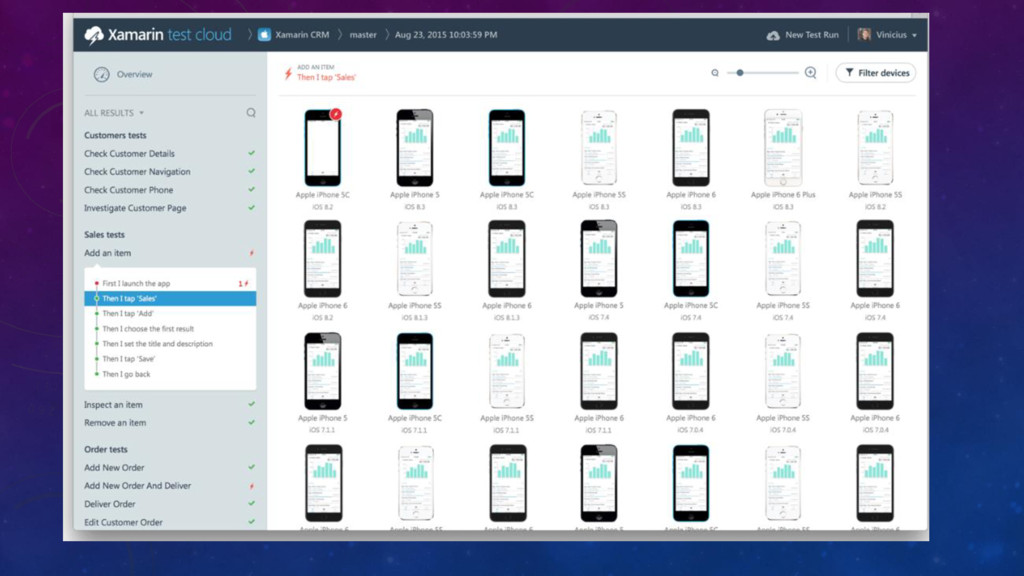
Task: Click the Sales tests group heading
Action: [x=104, y=234]
